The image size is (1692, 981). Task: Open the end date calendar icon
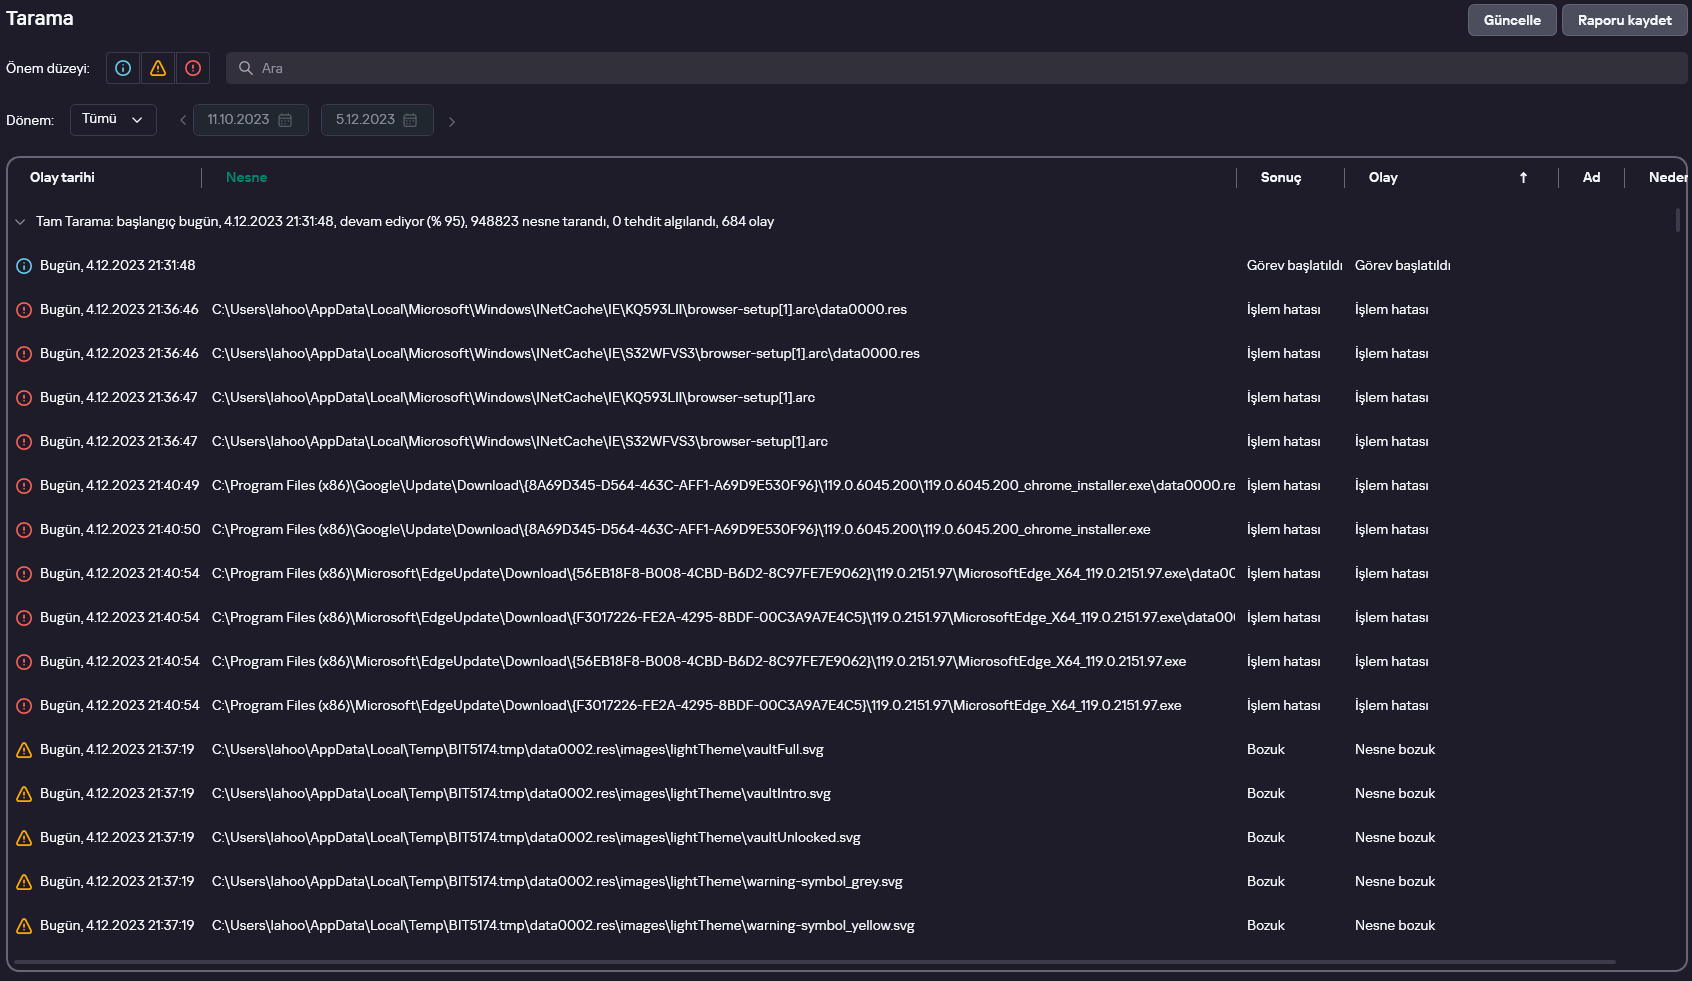point(410,120)
